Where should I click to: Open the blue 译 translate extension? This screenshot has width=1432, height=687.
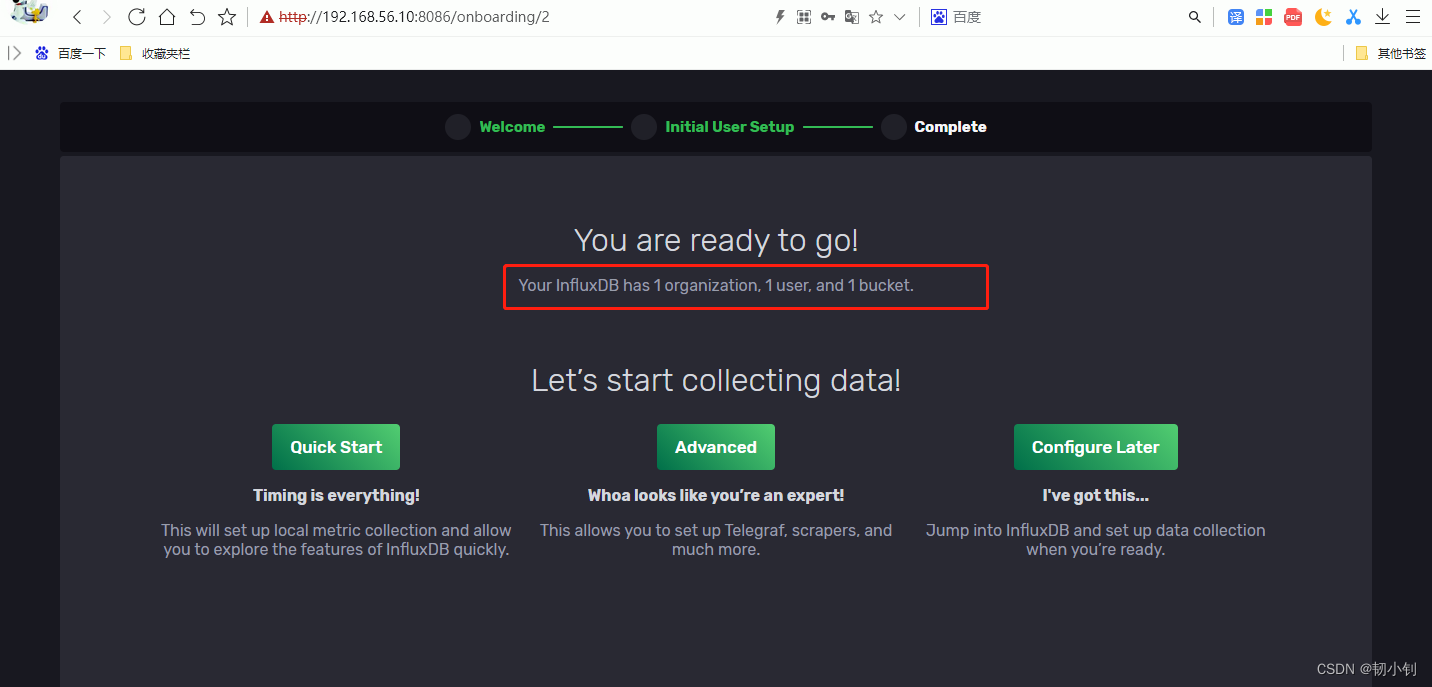(x=1236, y=17)
